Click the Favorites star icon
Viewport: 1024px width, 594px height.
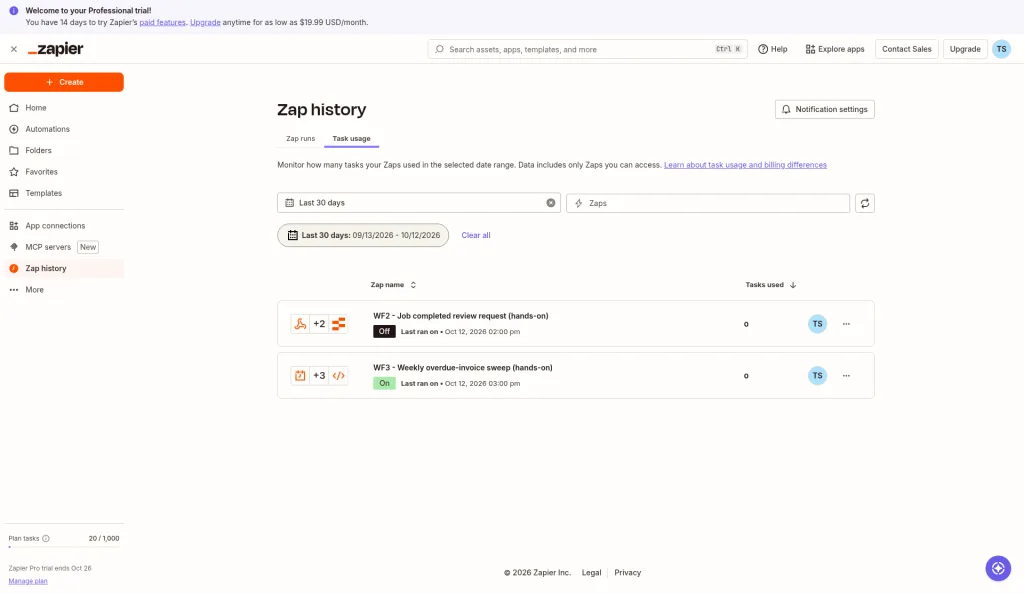coord(14,172)
